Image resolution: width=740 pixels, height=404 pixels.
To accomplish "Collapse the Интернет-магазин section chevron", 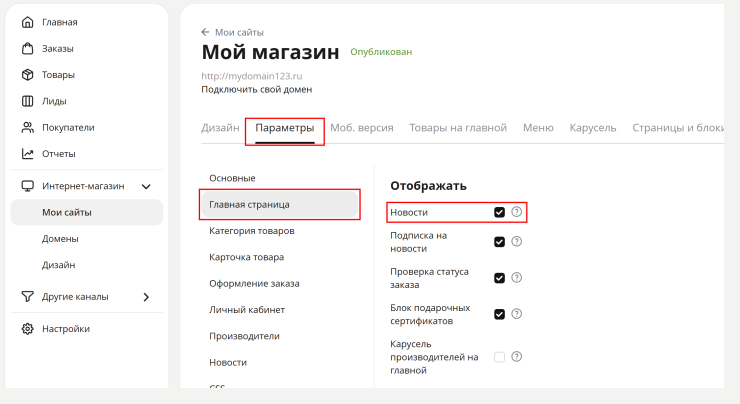I will (146, 186).
